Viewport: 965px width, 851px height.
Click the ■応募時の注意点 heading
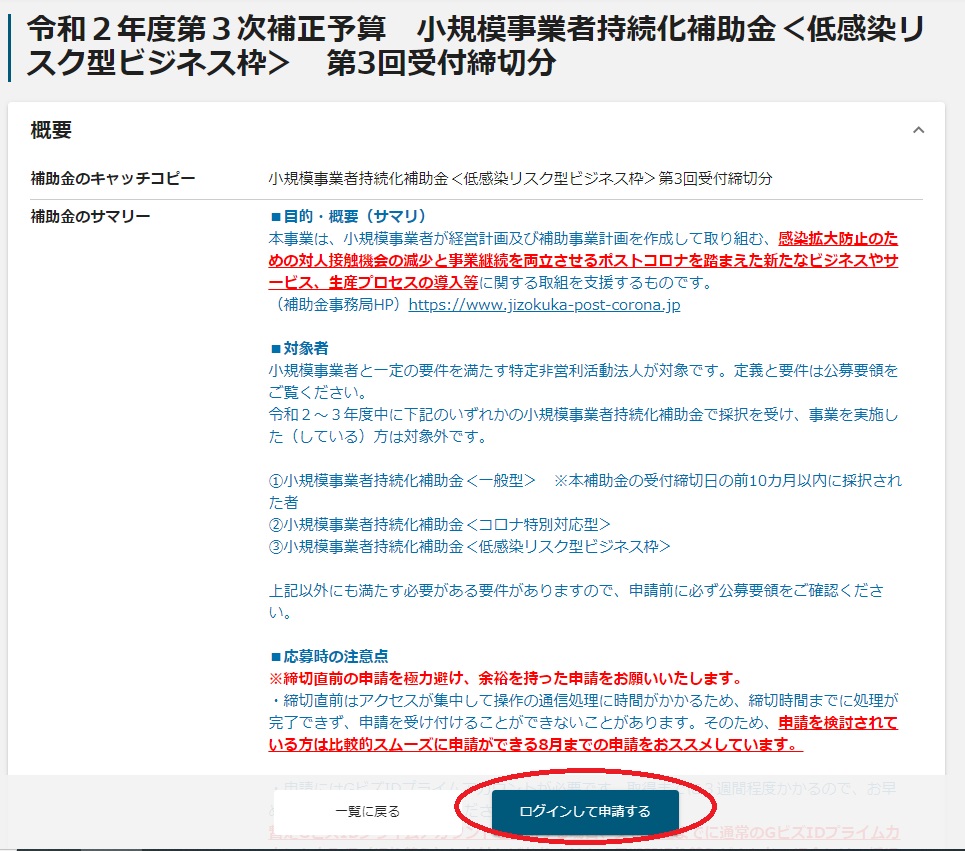(x=329, y=656)
